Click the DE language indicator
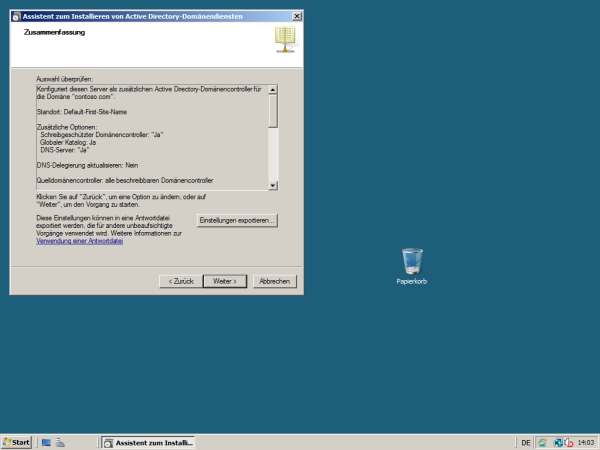This screenshot has height=450, width=600. (x=526, y=443)
